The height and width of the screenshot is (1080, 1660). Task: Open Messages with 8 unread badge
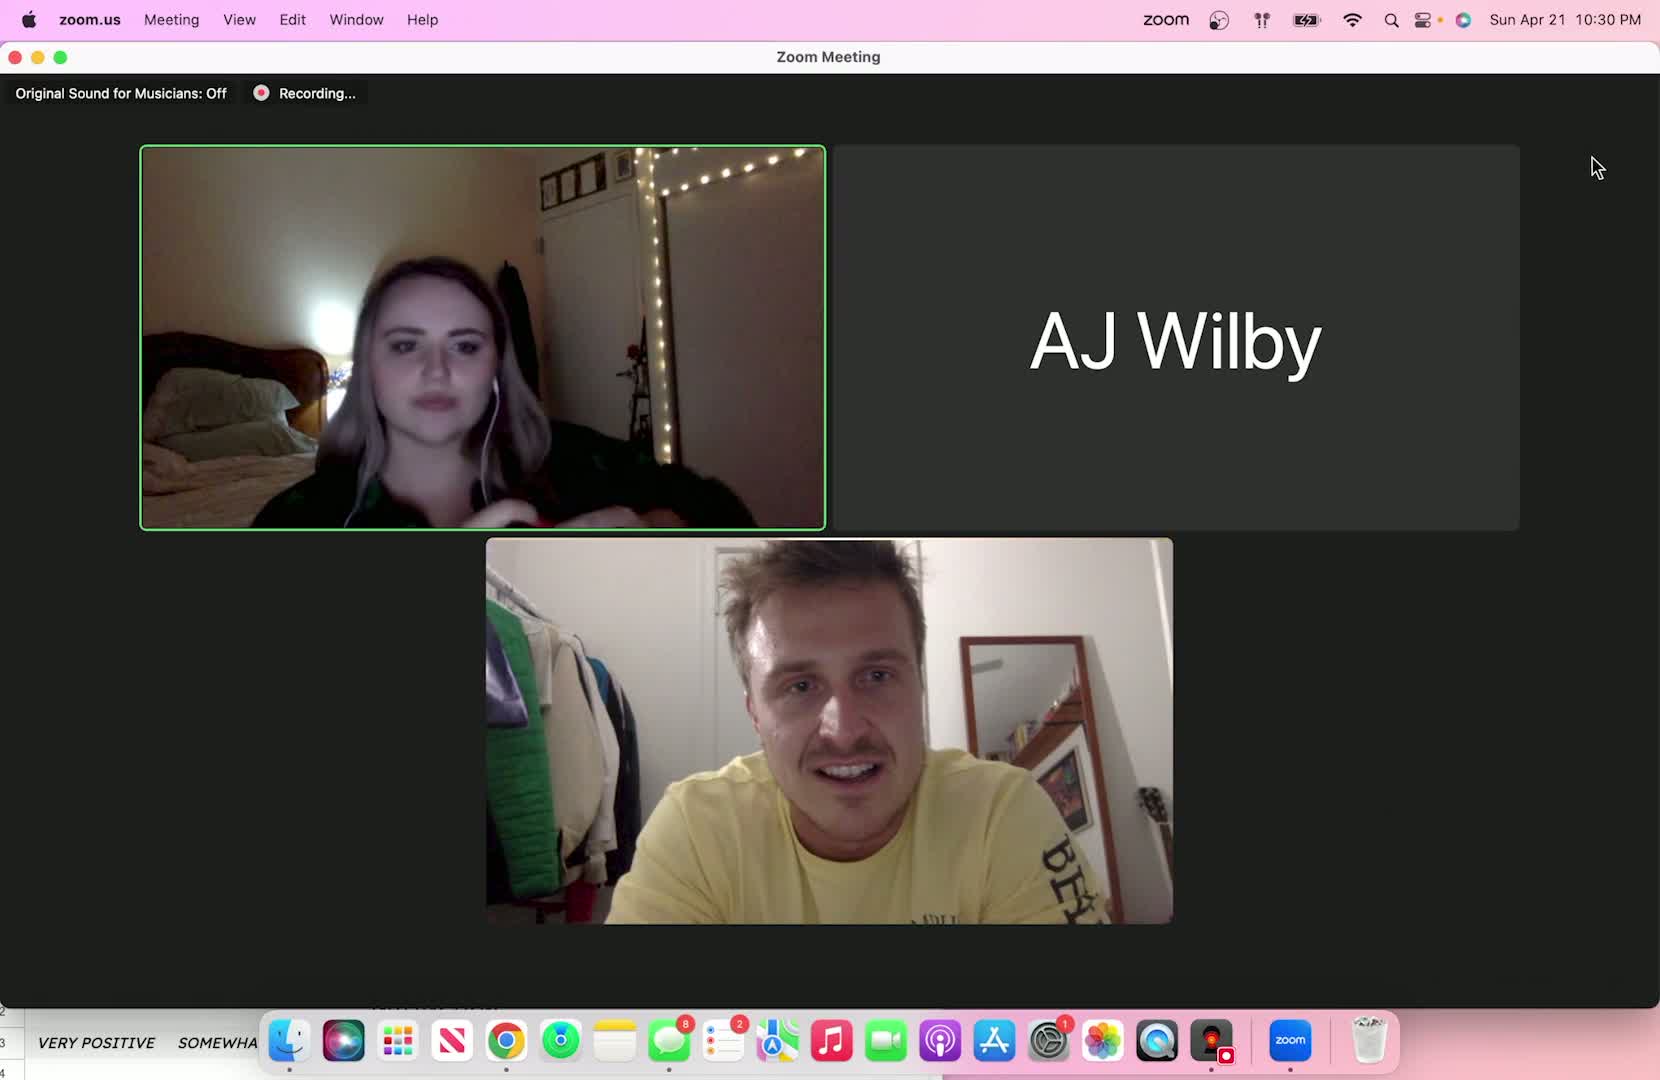point(669,1041)
